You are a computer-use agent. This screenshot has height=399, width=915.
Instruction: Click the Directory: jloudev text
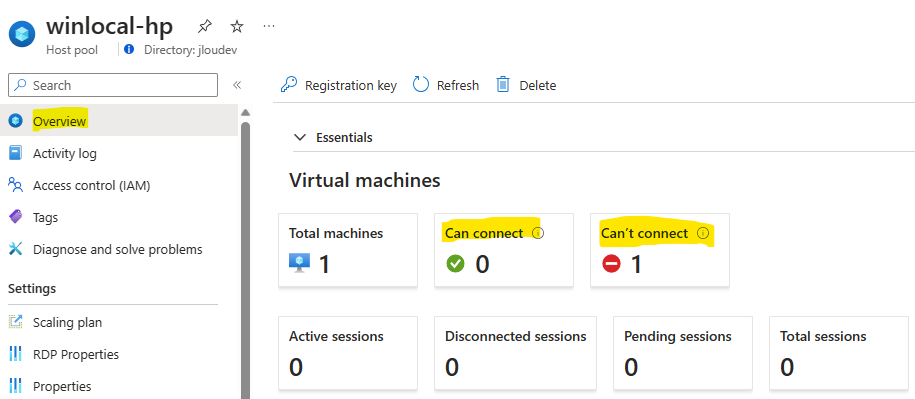[191, 50]
